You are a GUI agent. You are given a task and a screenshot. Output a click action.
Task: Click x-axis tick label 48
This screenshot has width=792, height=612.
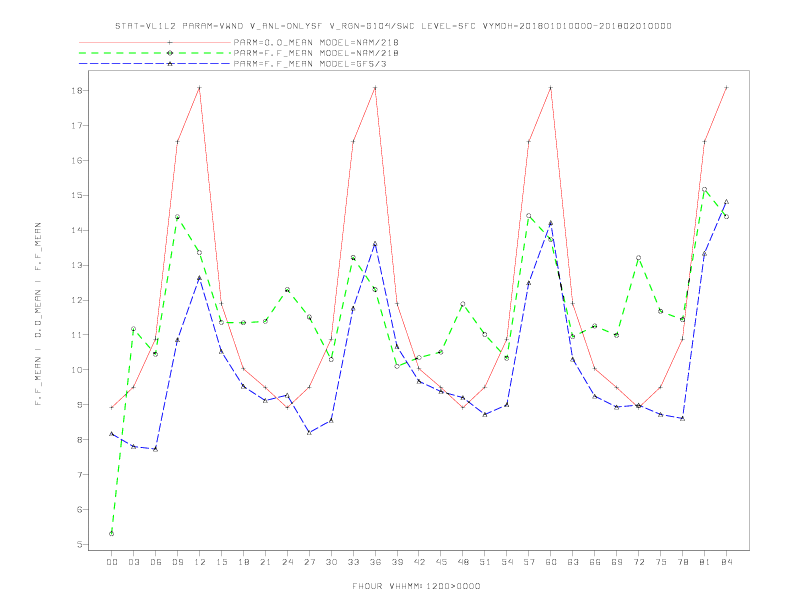click(463, 562)
